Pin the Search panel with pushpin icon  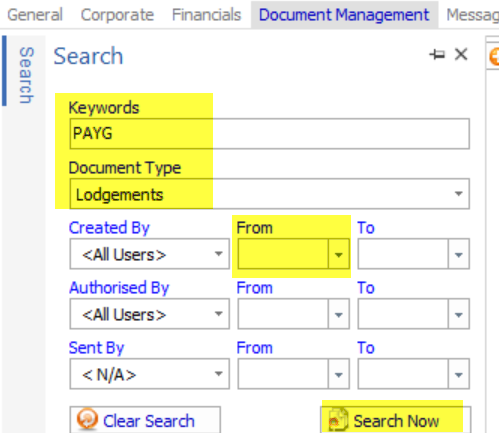pos(437,54)
